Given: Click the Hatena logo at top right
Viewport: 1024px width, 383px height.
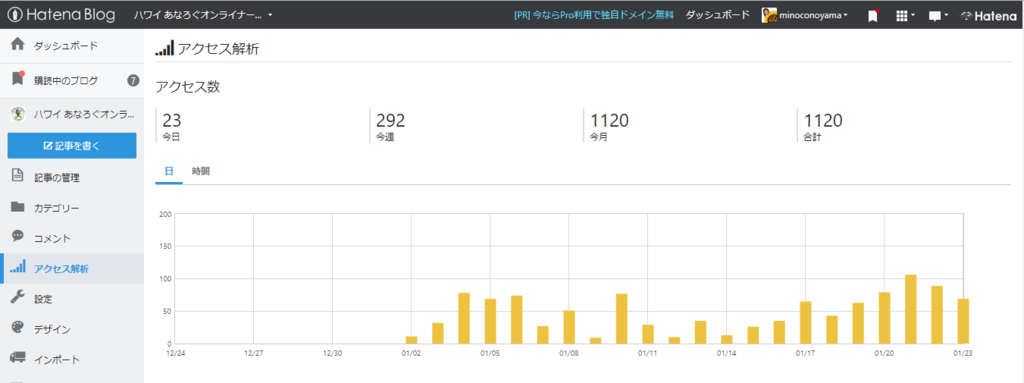Looking at the screenshot, I should coord(988,15).
